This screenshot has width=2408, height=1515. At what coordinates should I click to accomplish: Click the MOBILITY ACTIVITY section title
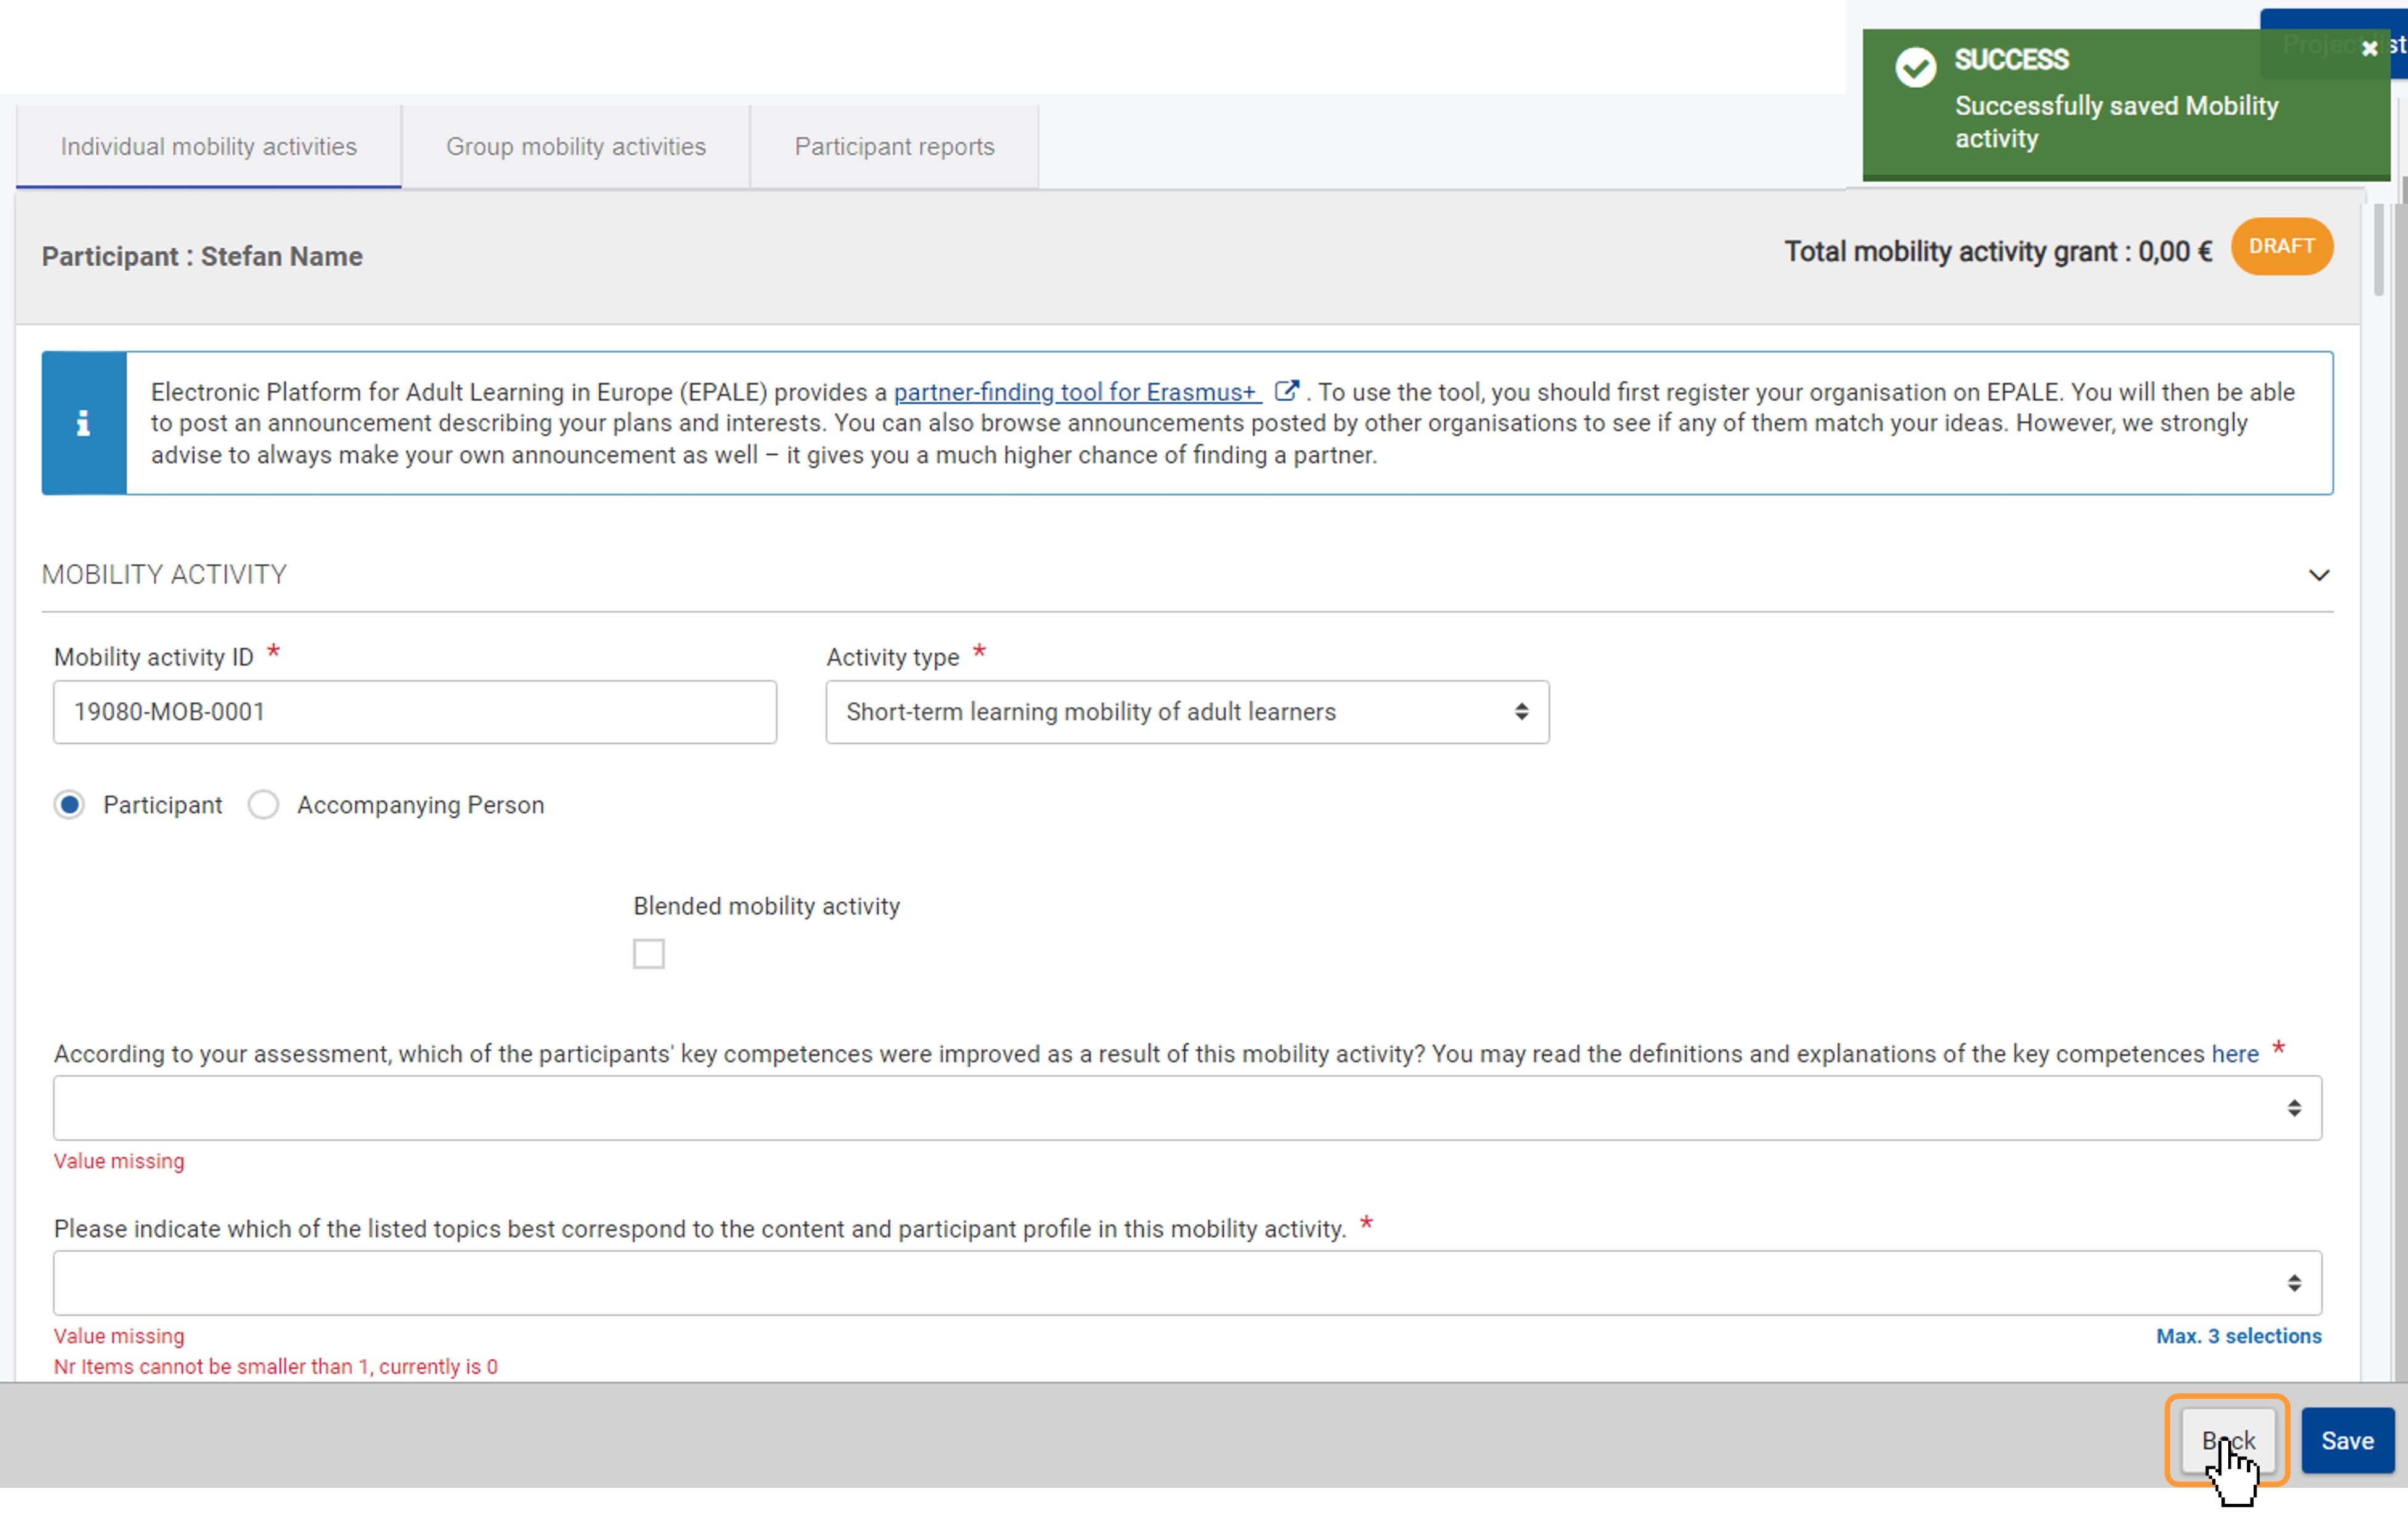(x=164, y=575)
